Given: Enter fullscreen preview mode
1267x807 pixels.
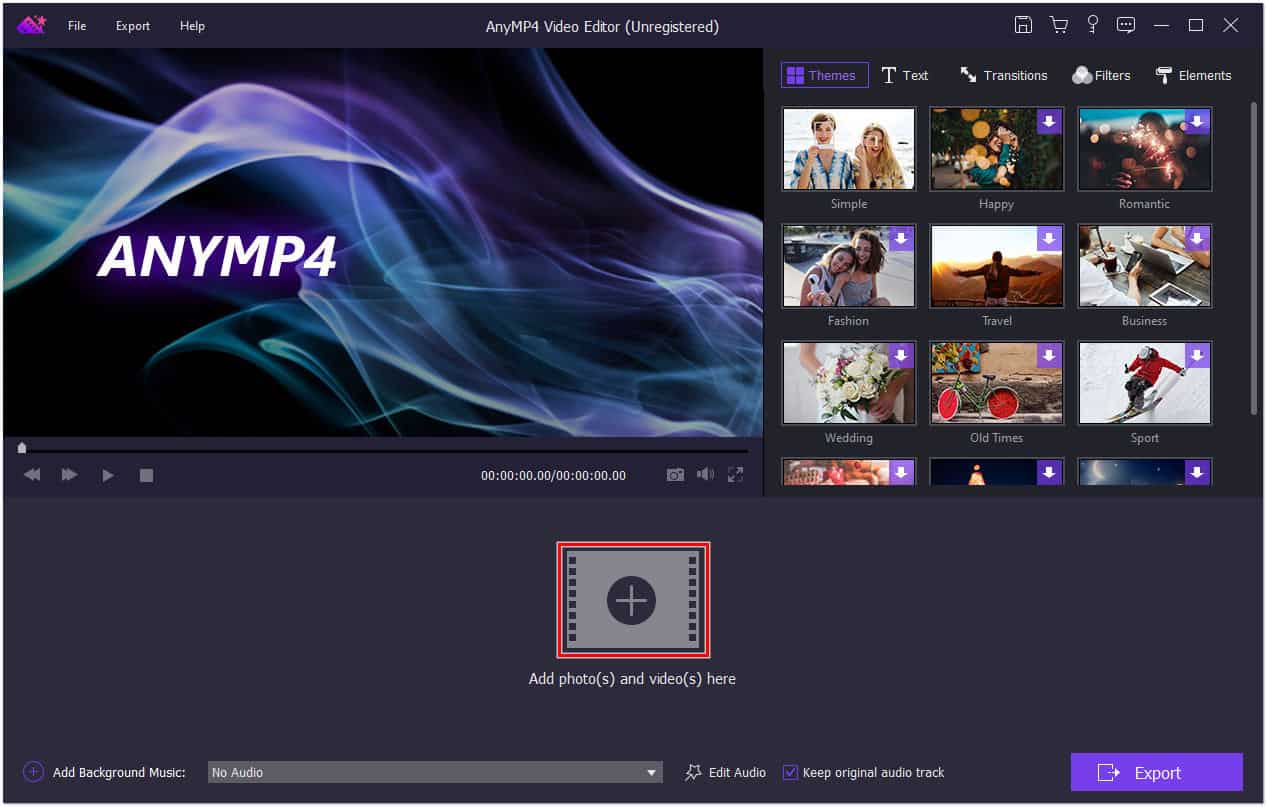Looking at the screenshot, I should click(735, 475).
